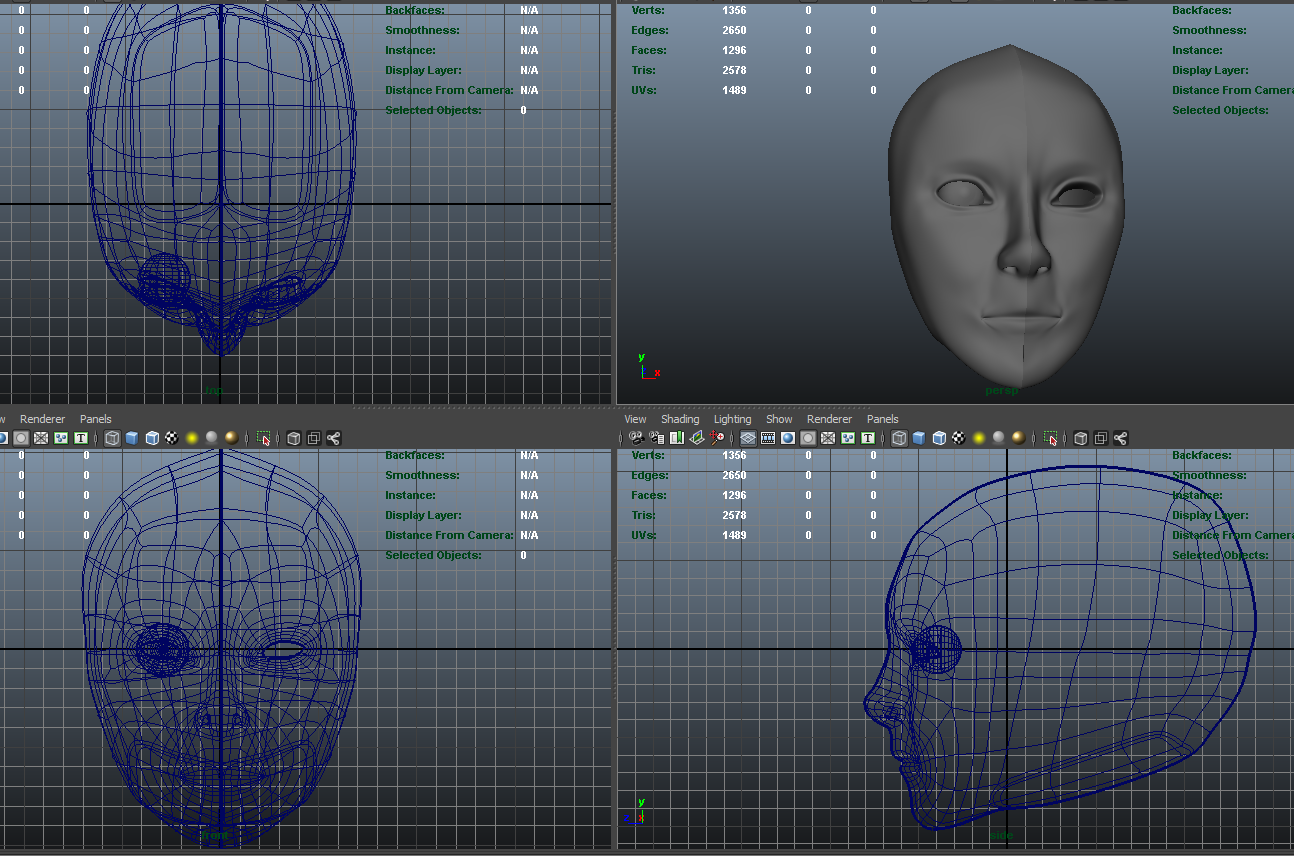Click the safe title 'T' icon in side panel
1294x856 pixels.
(868, 438)
